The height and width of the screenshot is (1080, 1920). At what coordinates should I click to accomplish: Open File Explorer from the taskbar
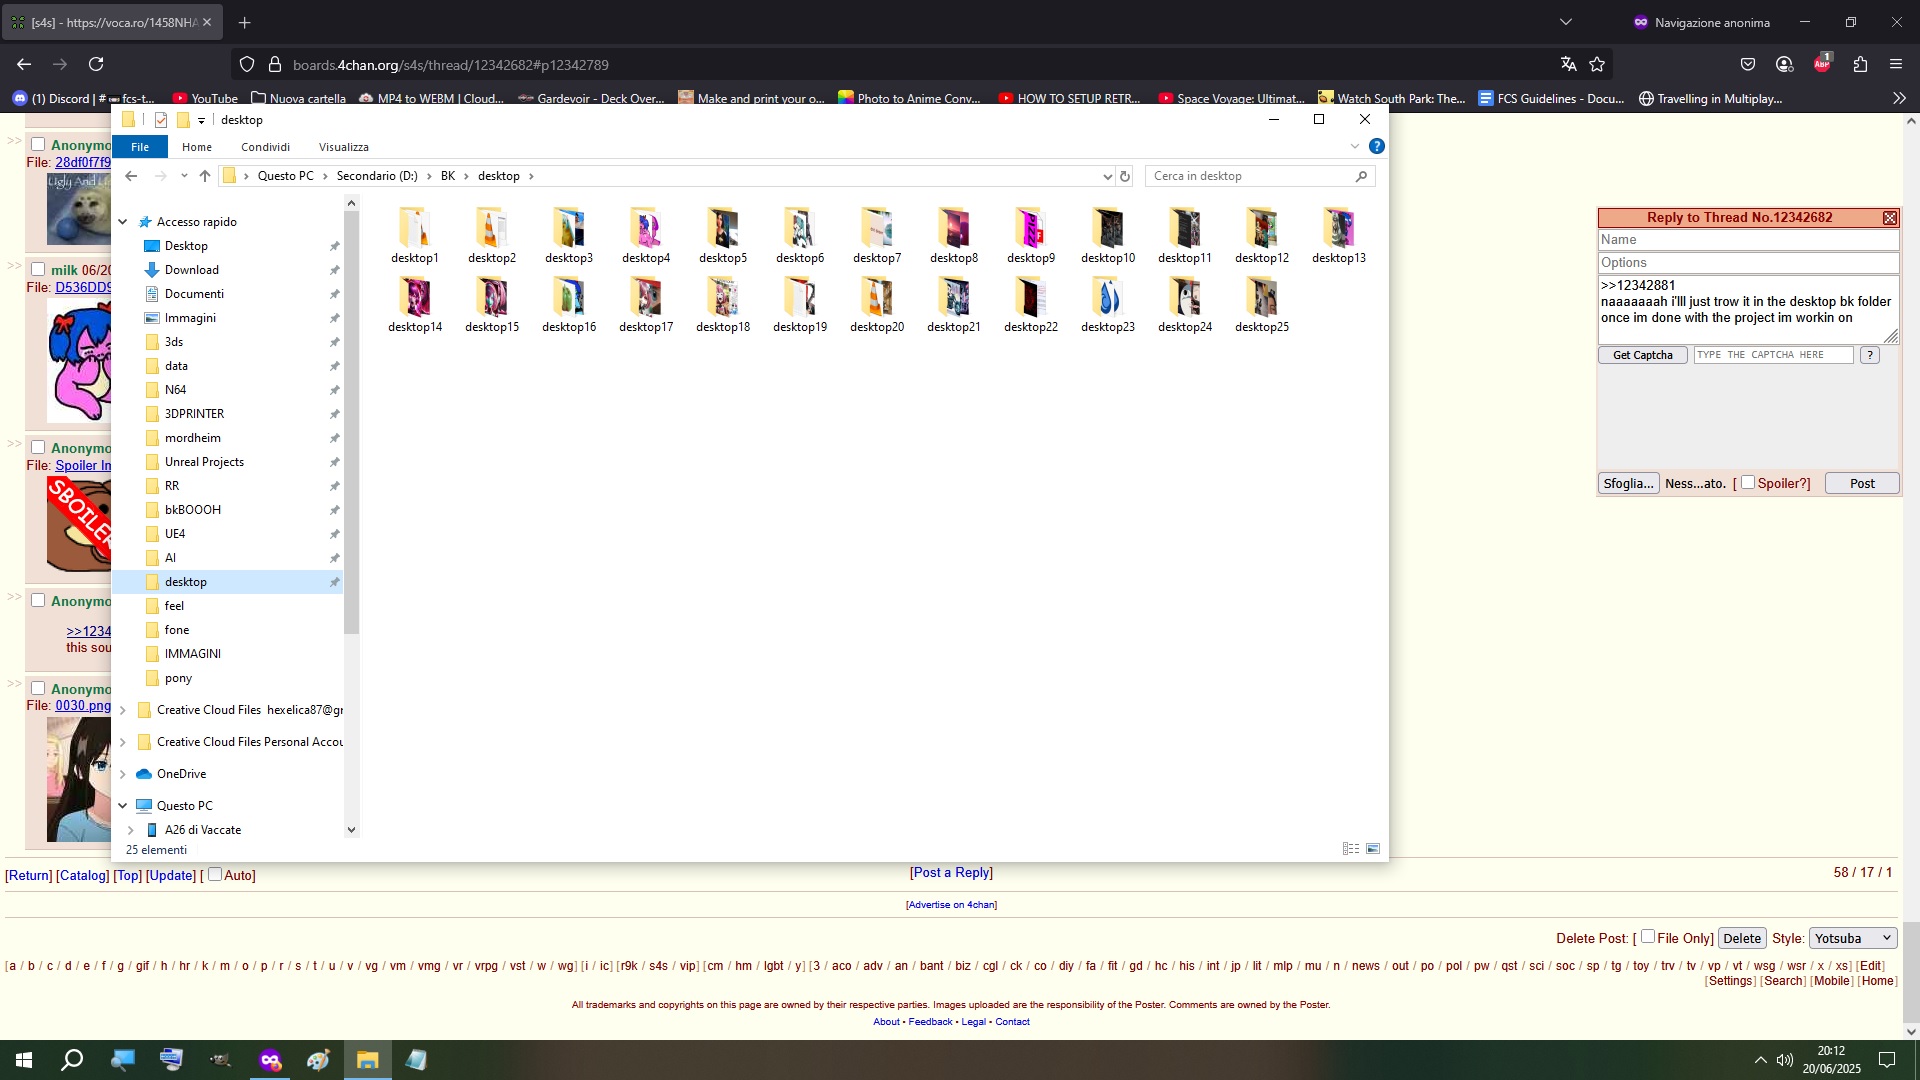click(367, 1060)
